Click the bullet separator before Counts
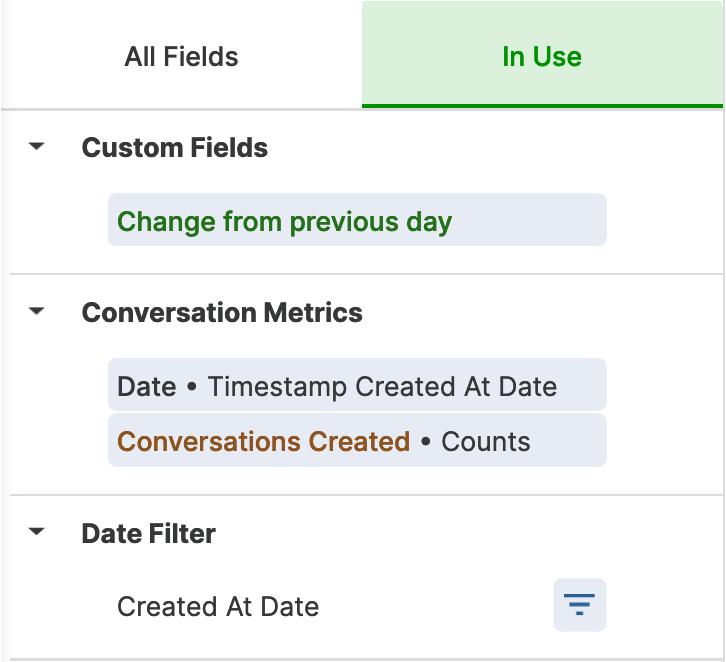Screen dimensions: 726x662 pyautogui.click(x=426, y=441)
